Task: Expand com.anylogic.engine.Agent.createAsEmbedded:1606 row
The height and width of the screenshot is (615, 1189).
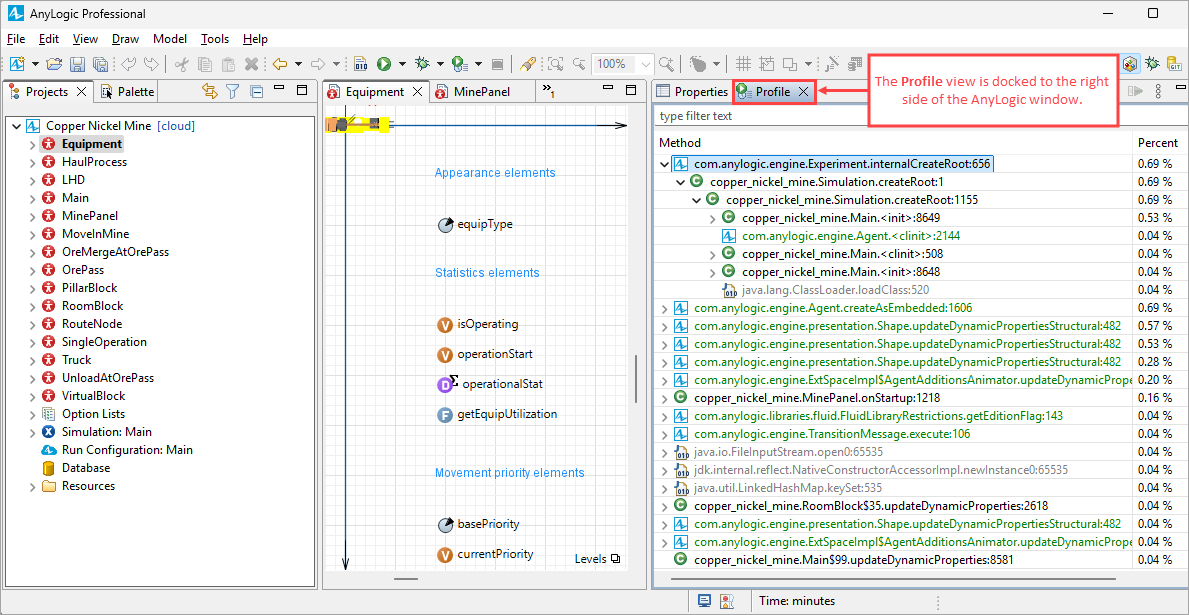Action: coord(664,308)
